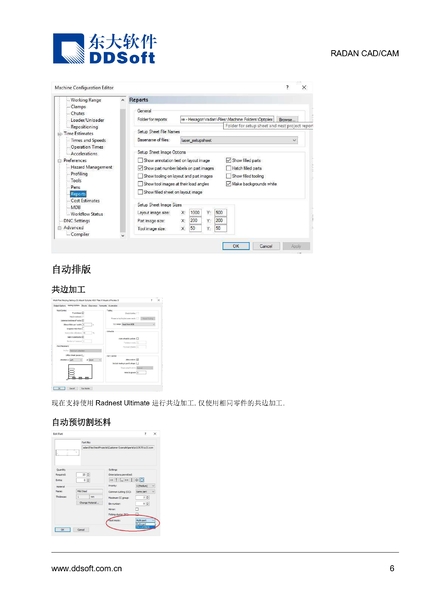Viewport: 424px width, 600px height.
Task: Select Cost Estimates tree item
Action: [x=85, y=201]
